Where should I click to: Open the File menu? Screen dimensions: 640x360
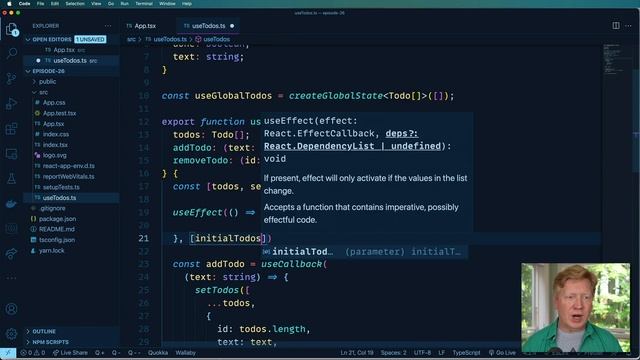tap(40, 4)
